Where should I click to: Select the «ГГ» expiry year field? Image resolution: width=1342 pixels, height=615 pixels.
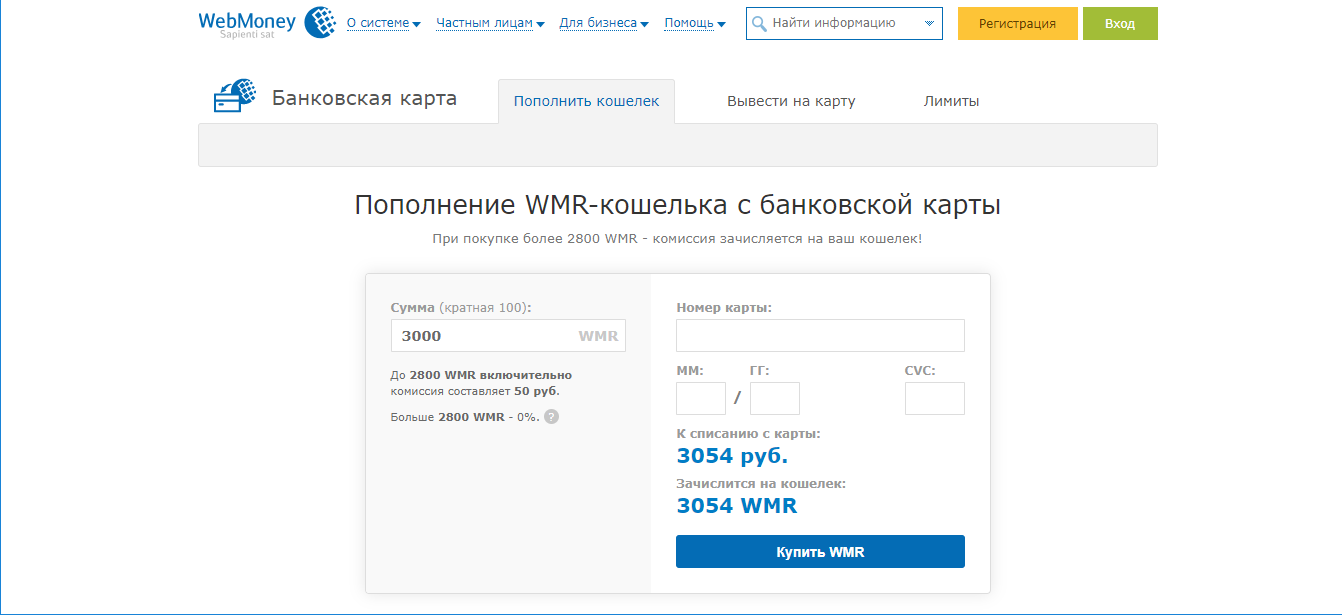coord(774,398)
